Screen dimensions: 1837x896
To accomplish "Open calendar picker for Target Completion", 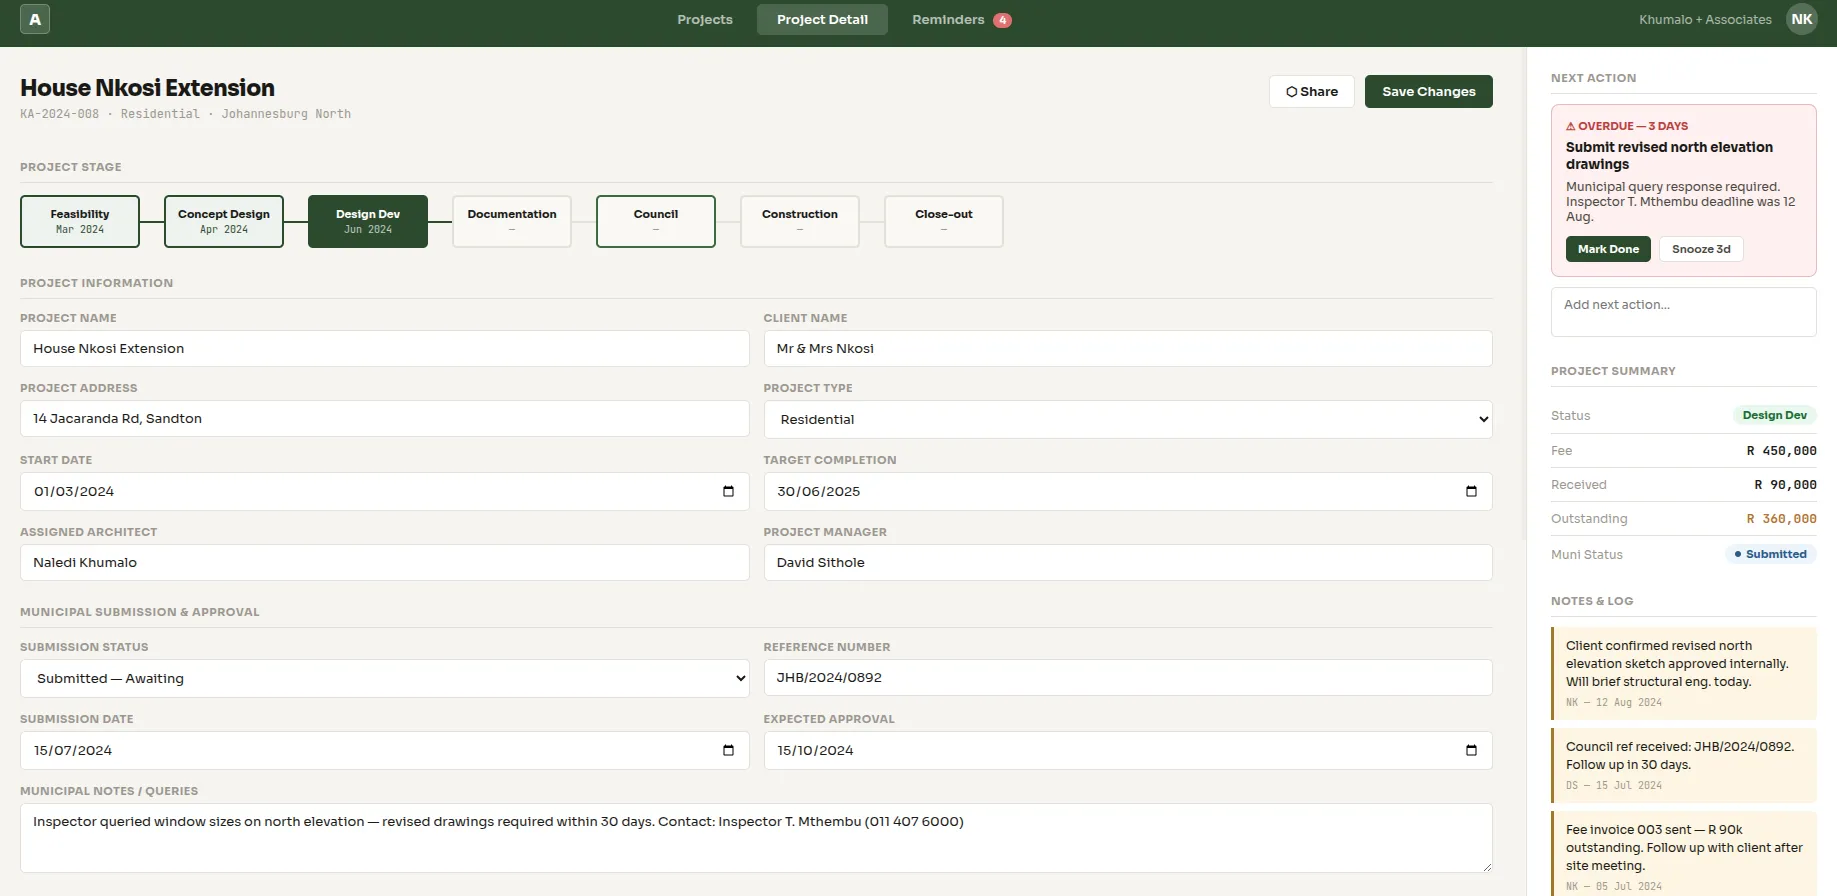I will click(x=1471, y=491).
